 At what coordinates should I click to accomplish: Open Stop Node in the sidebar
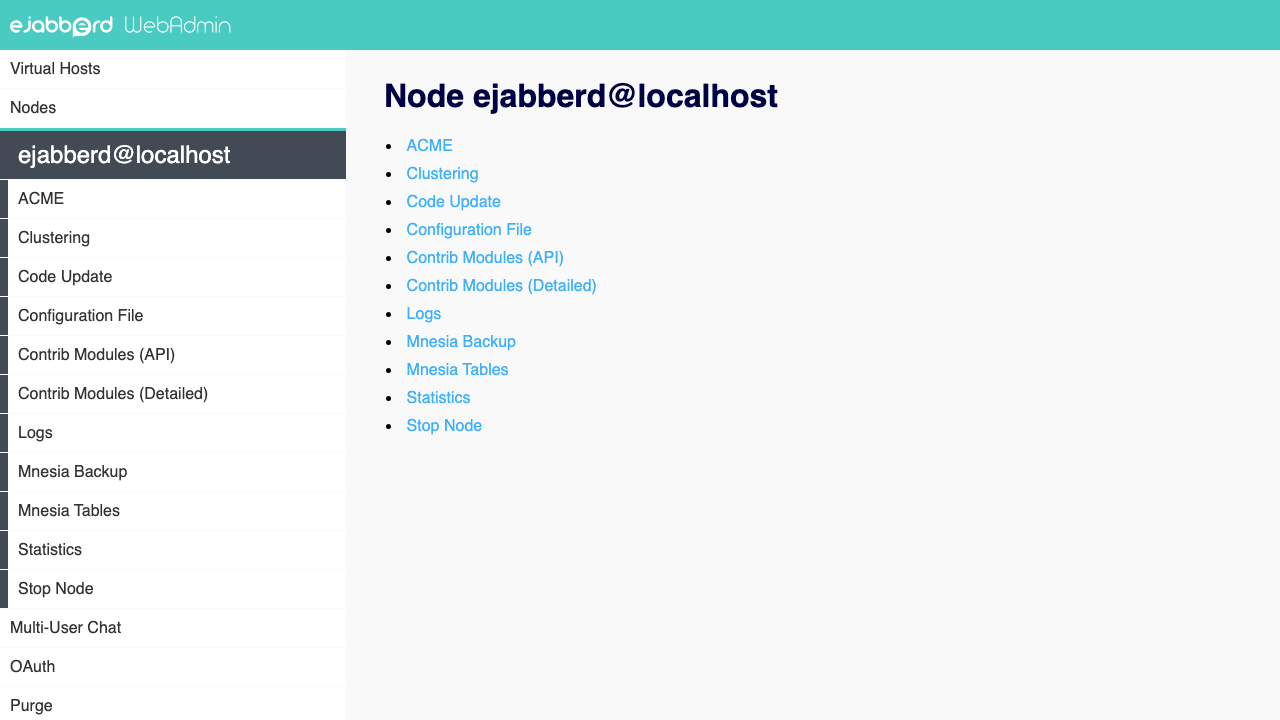177,589
